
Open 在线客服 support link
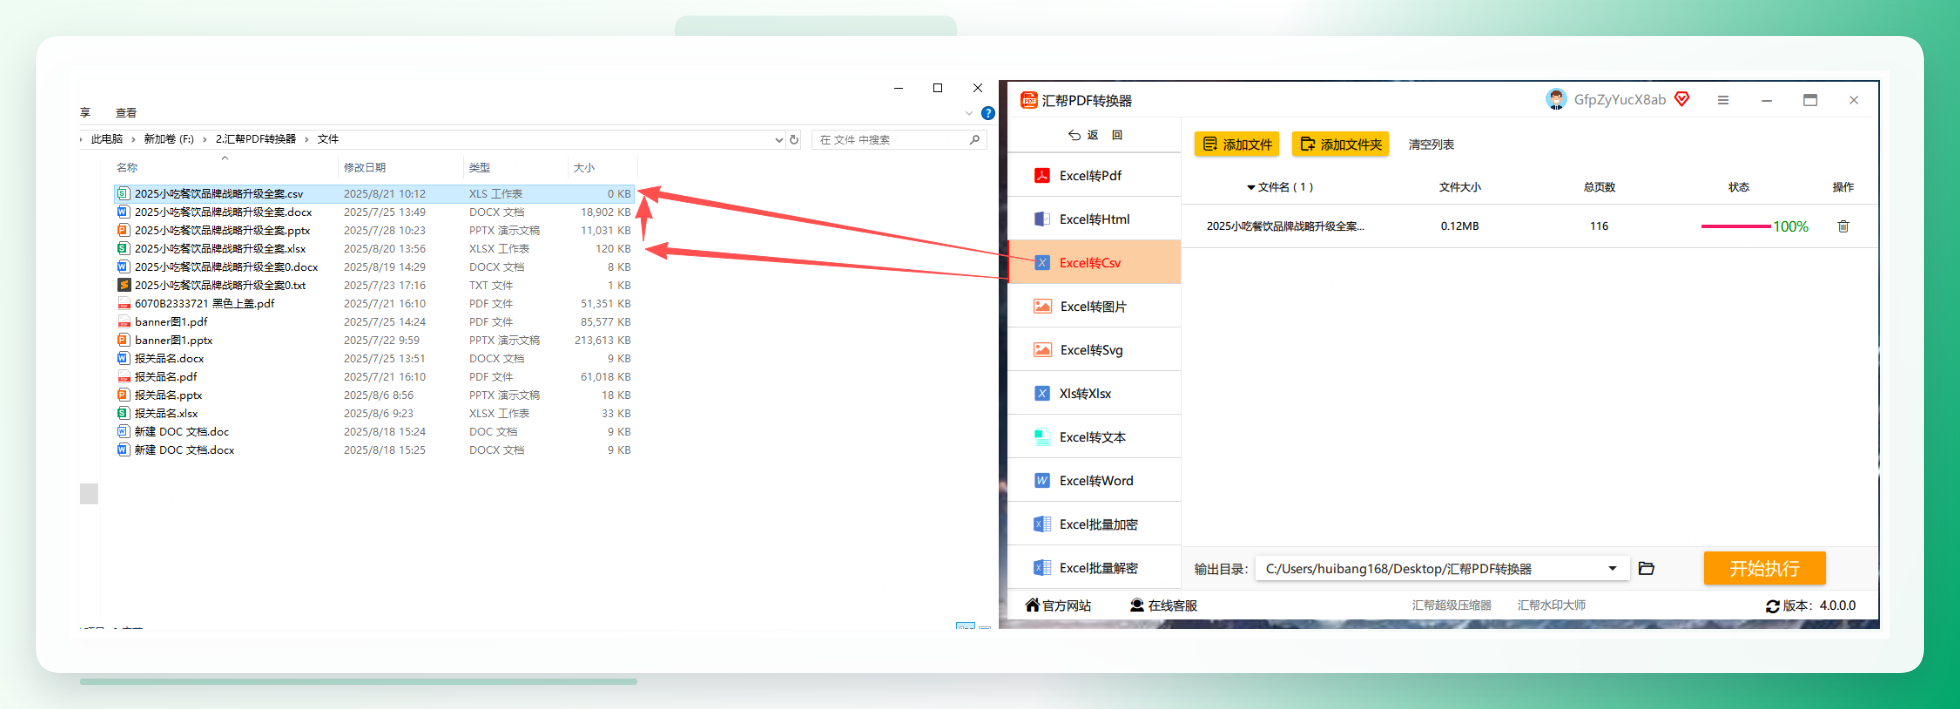[x=1163, y=605]
